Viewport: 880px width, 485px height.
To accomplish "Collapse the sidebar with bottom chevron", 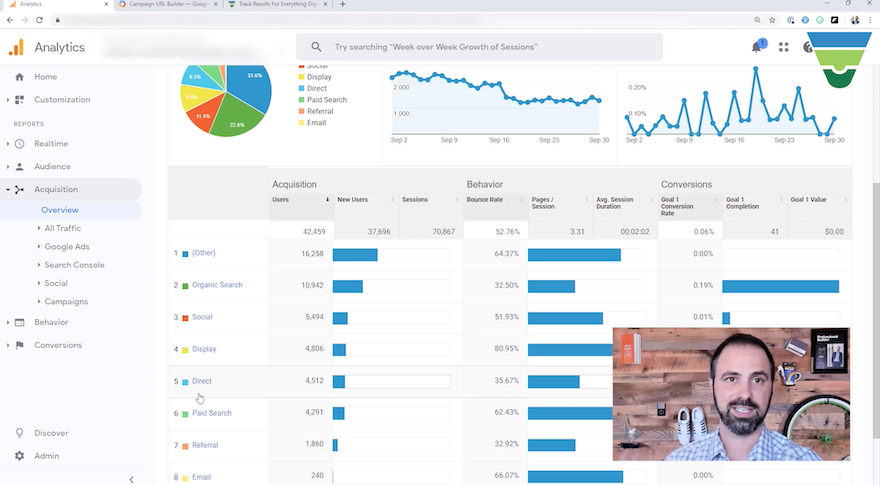I will coord(131,479).
